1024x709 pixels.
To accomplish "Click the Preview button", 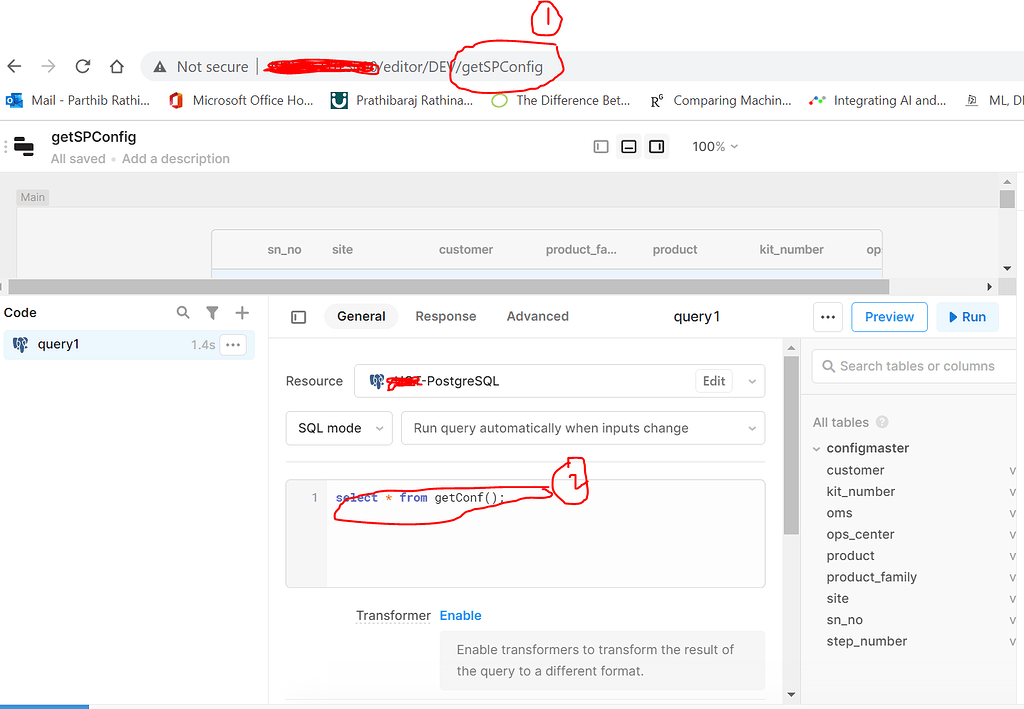I will [x=889, y=317].
